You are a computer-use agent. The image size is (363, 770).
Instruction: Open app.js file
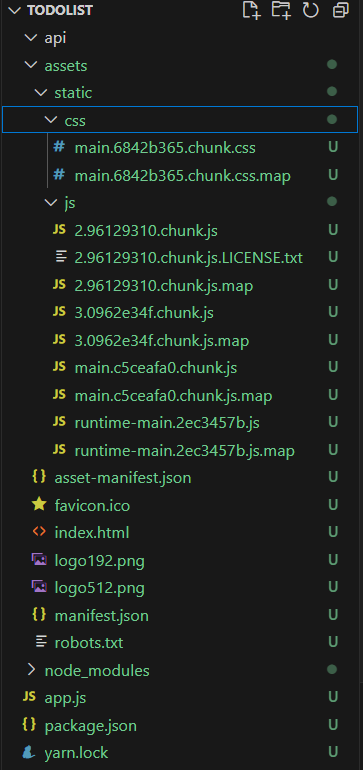[x=65, y=698]
